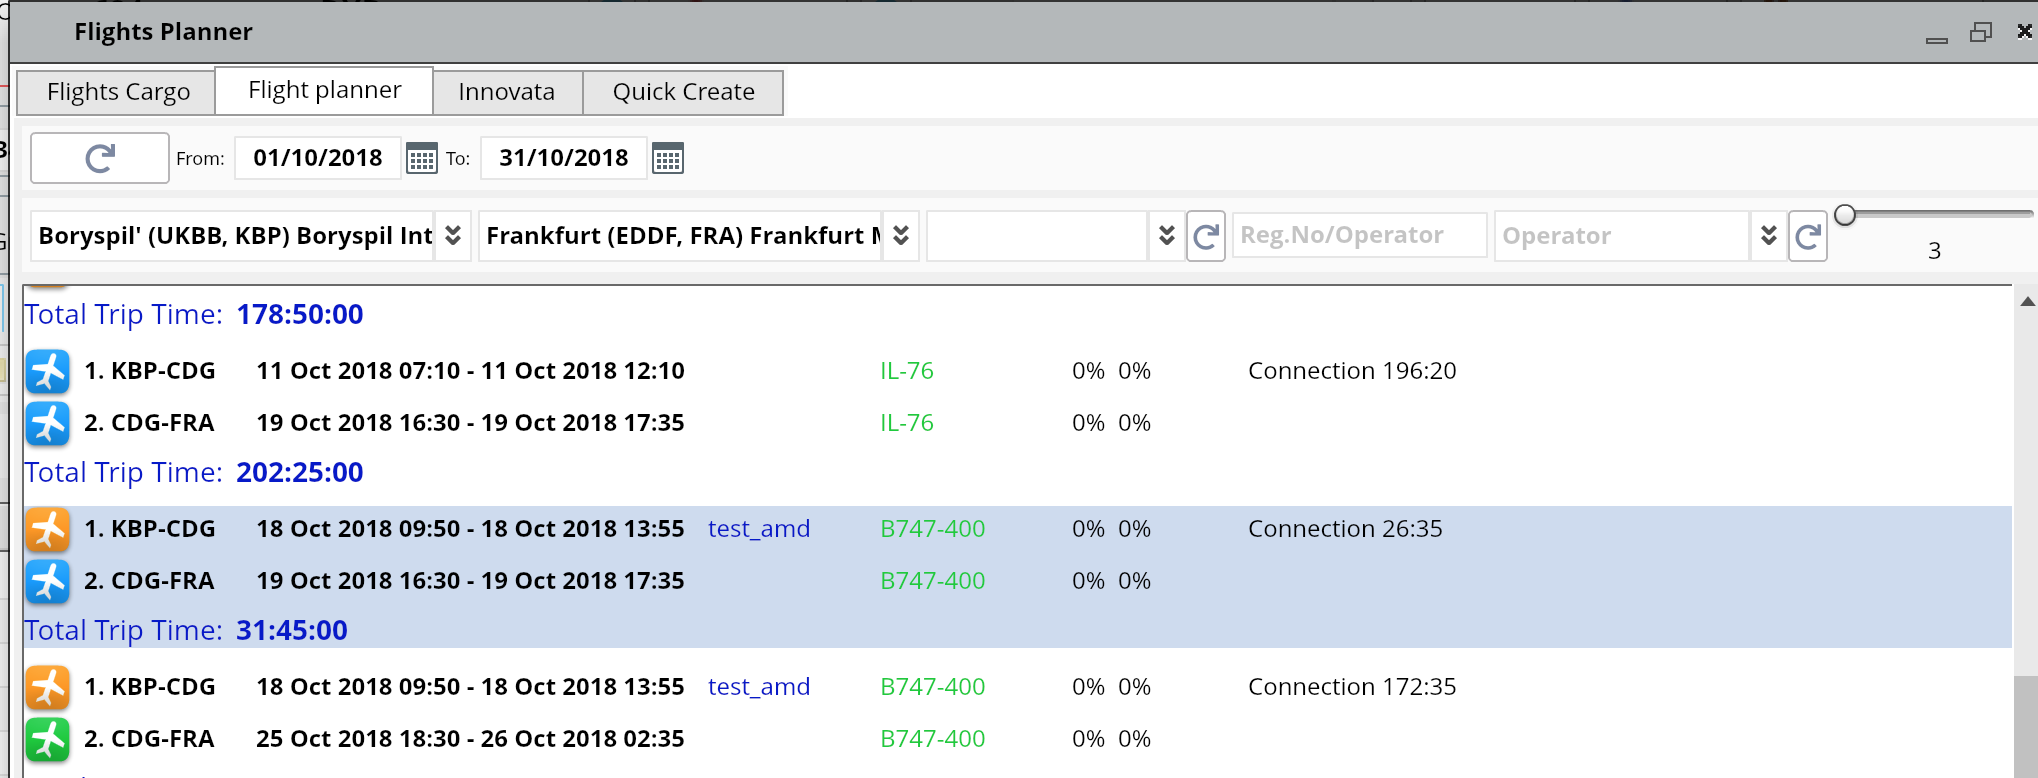2038x778 pixels.
Task: Click the green plane icon for 25 Oct CDG-FRA
Action: tap(47, 739)
